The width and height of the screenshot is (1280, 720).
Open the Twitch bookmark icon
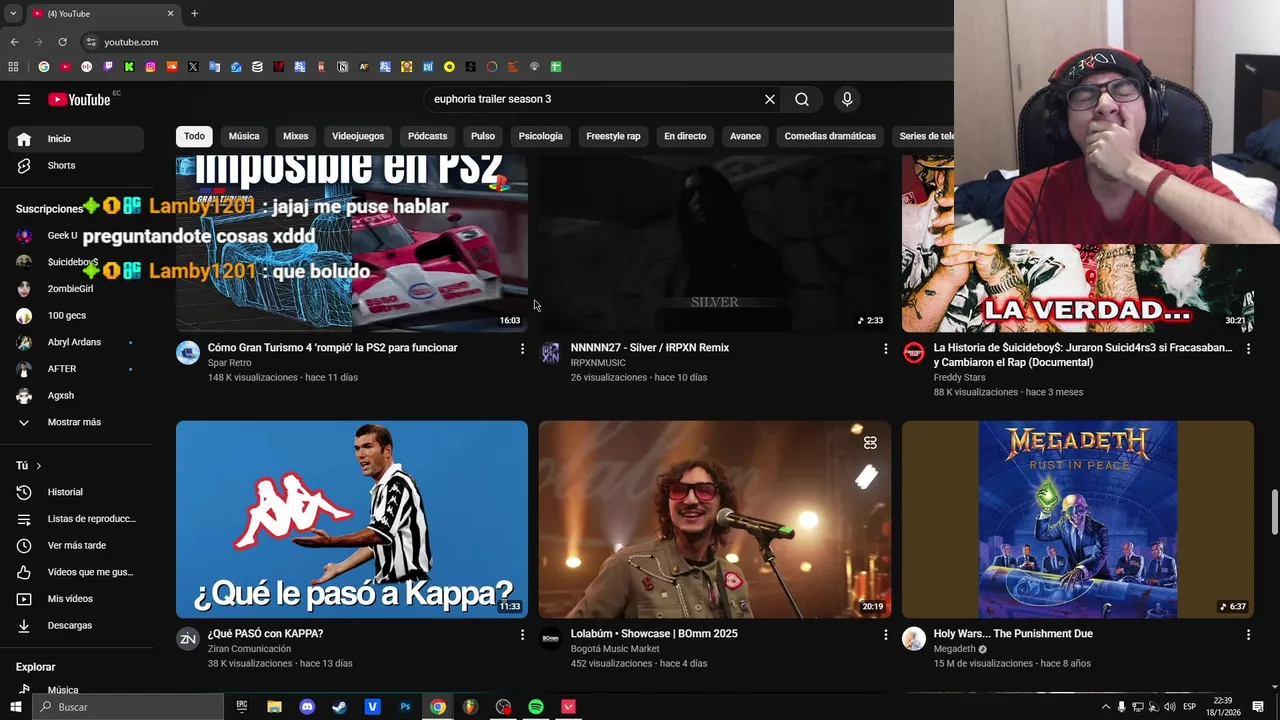click(x=108, y=67)
